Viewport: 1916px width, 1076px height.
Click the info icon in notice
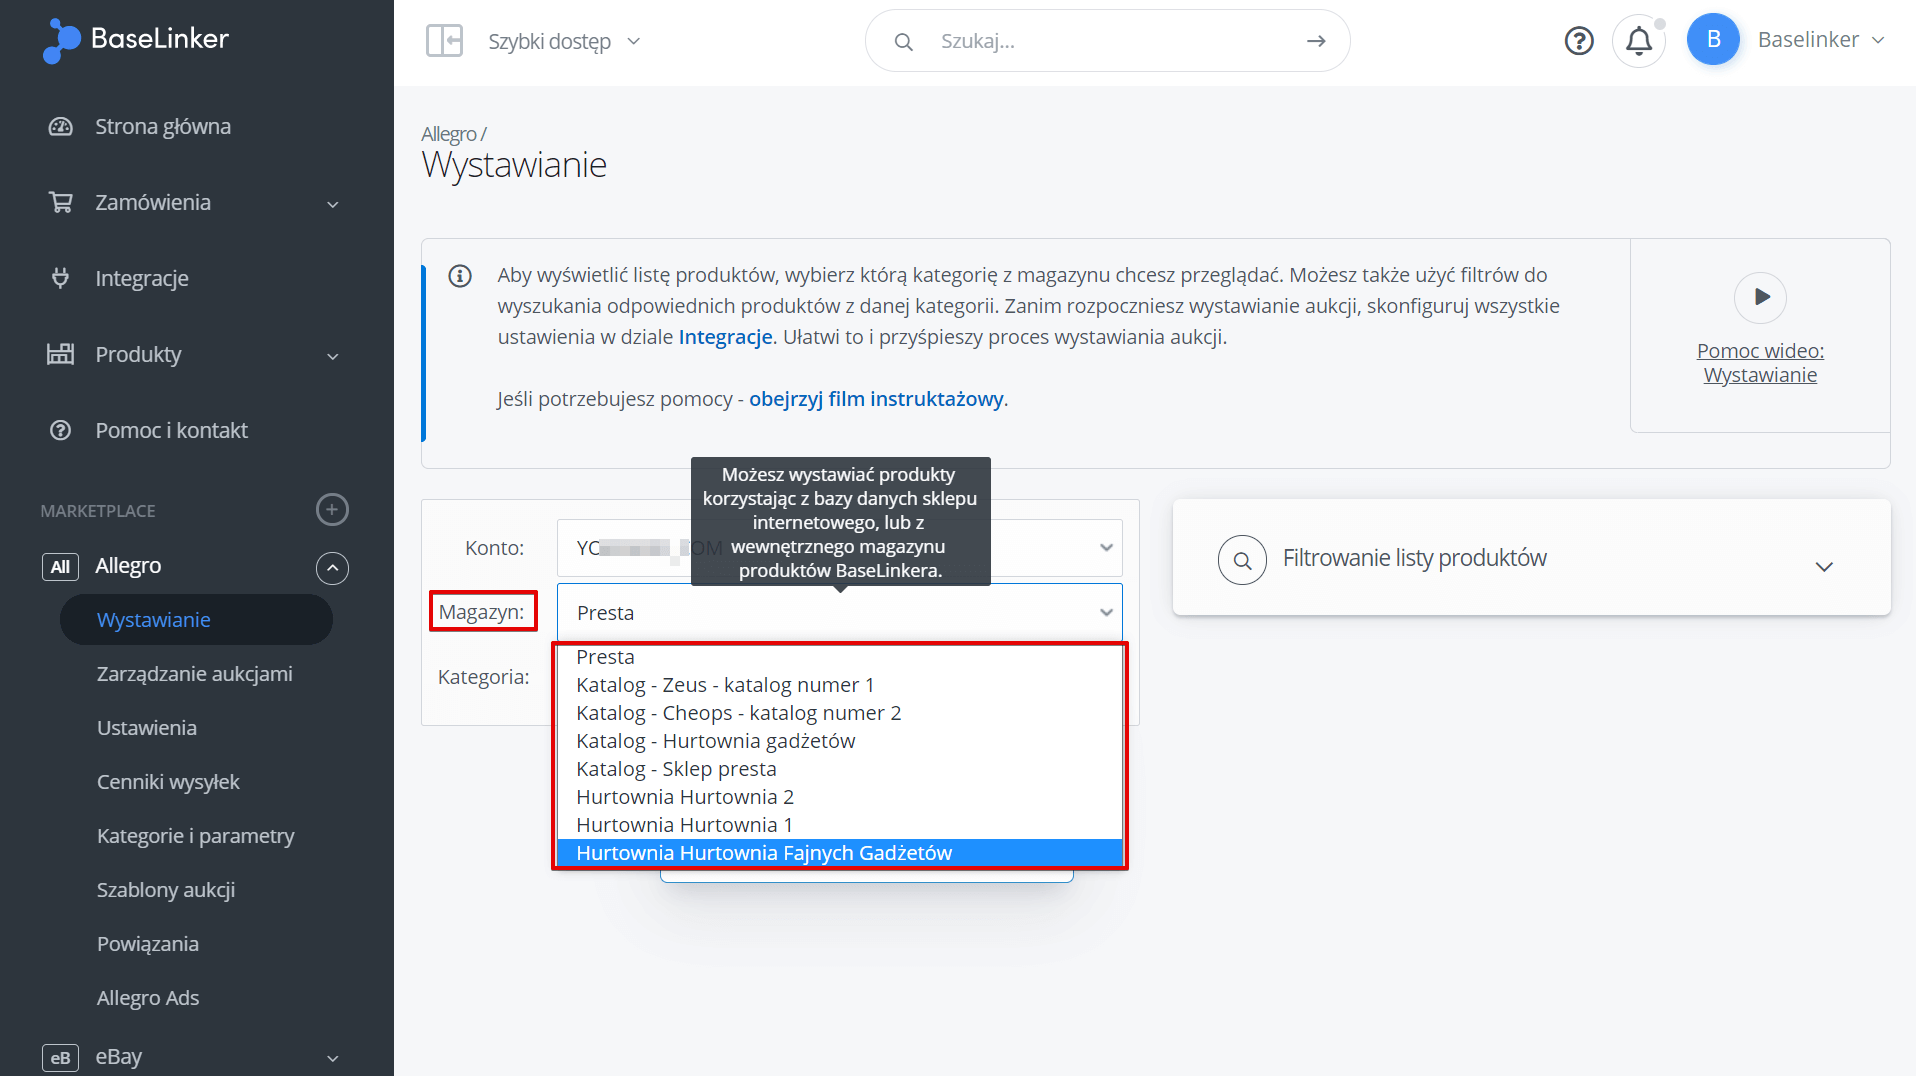coord(460,276)
